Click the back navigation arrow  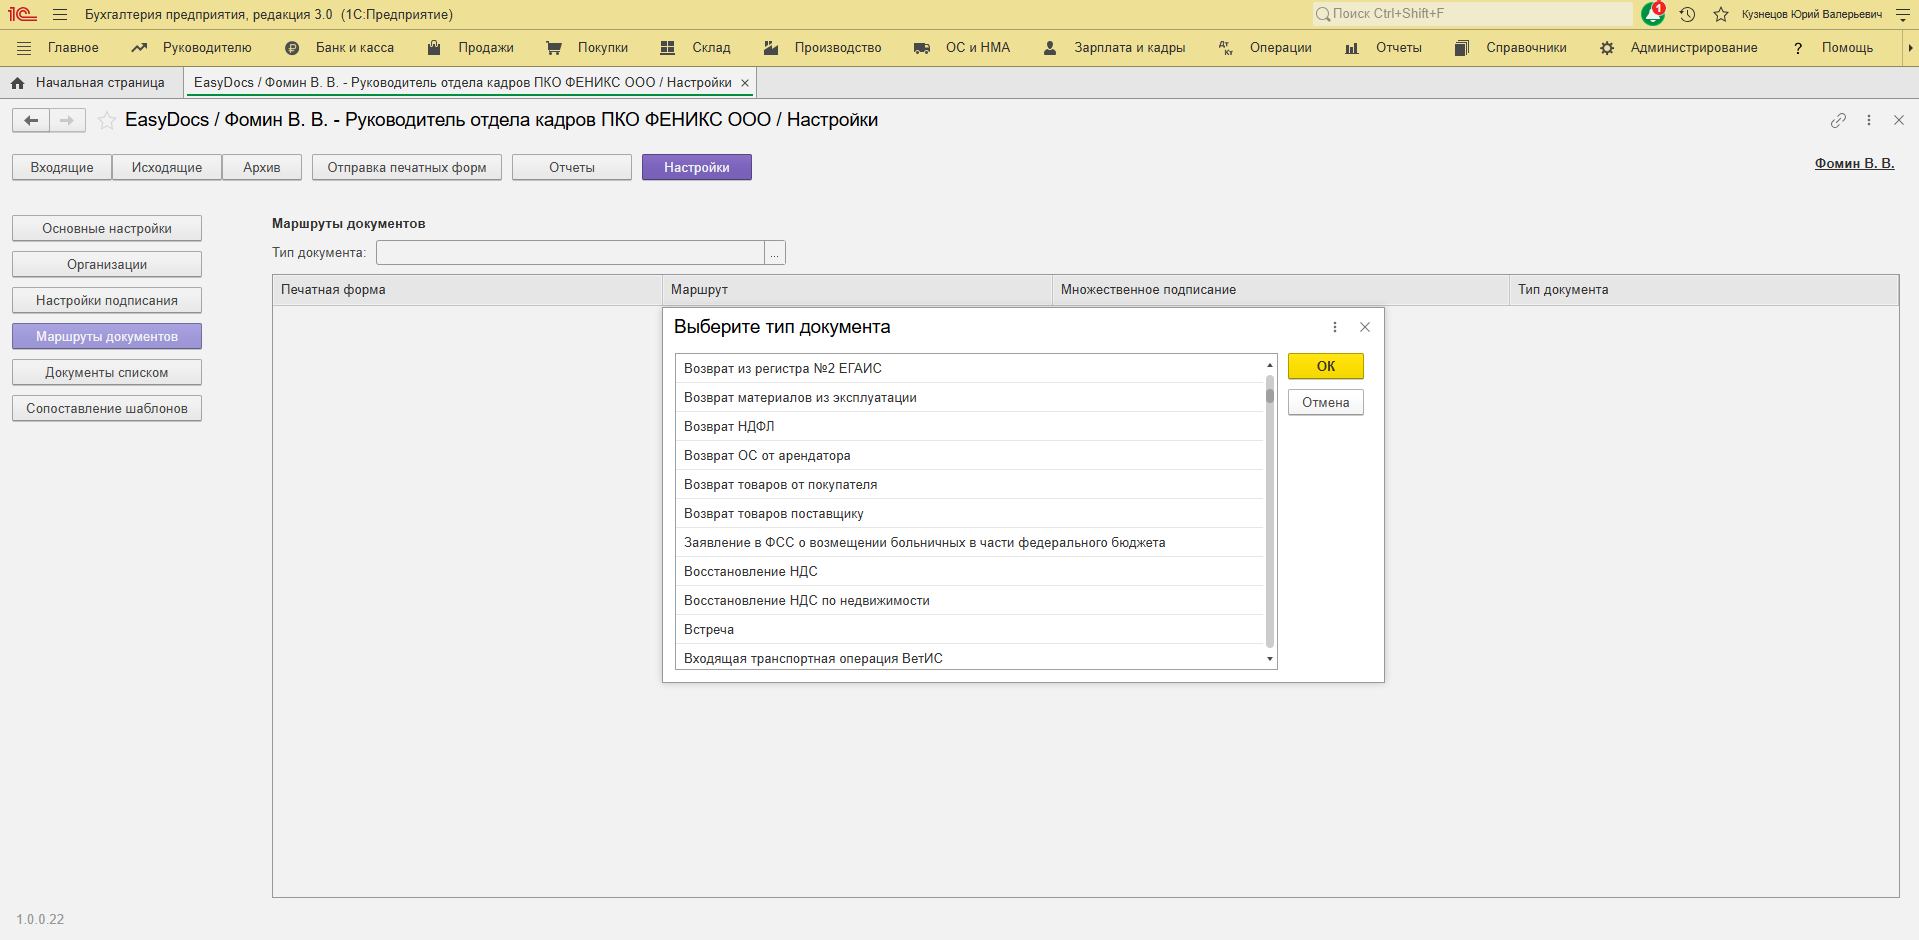(31, 120)
